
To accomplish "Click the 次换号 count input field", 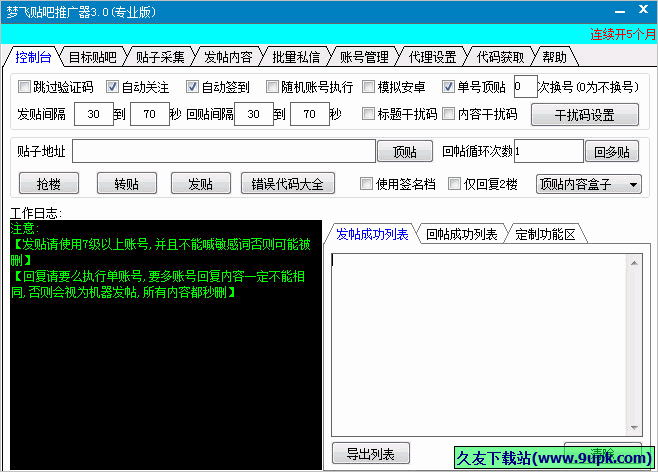I will point(525,87).
